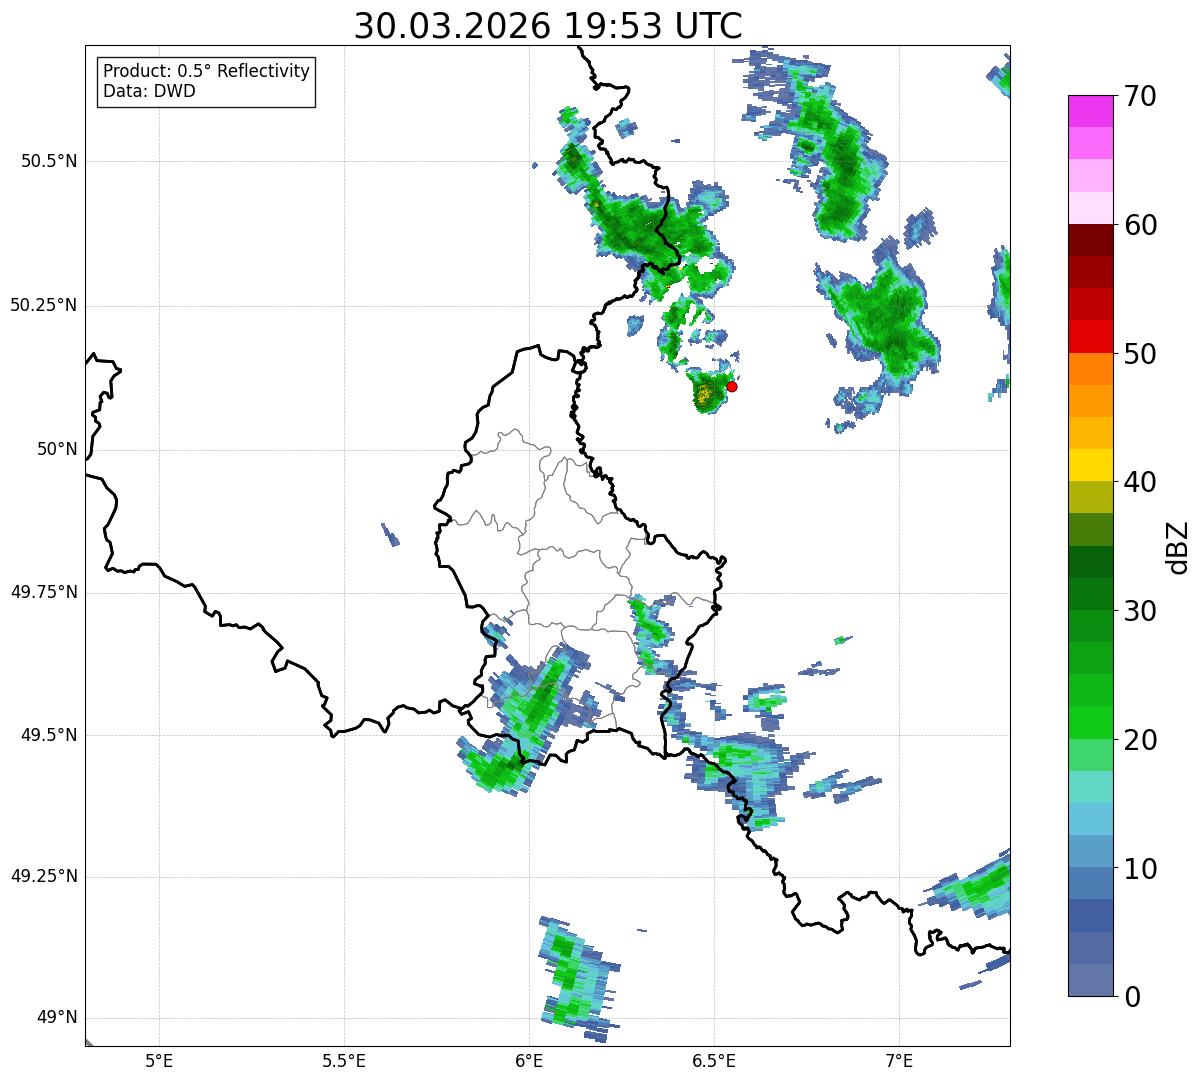This screenshot has height=1081, width=1202.
Task: Click the 10 tick on colorbar
Action: point(1140,869)
